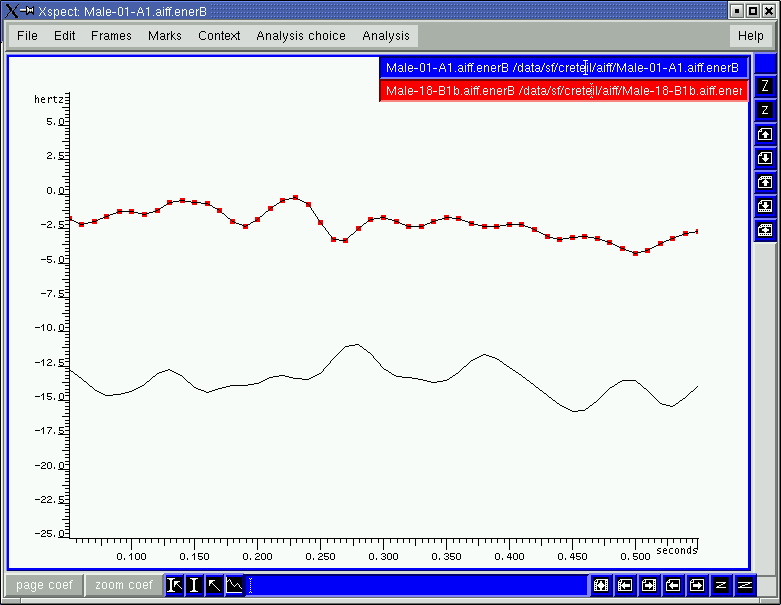
Task: Click the 0.250 tick label on time axis
Action: click(x=320, y=557)
